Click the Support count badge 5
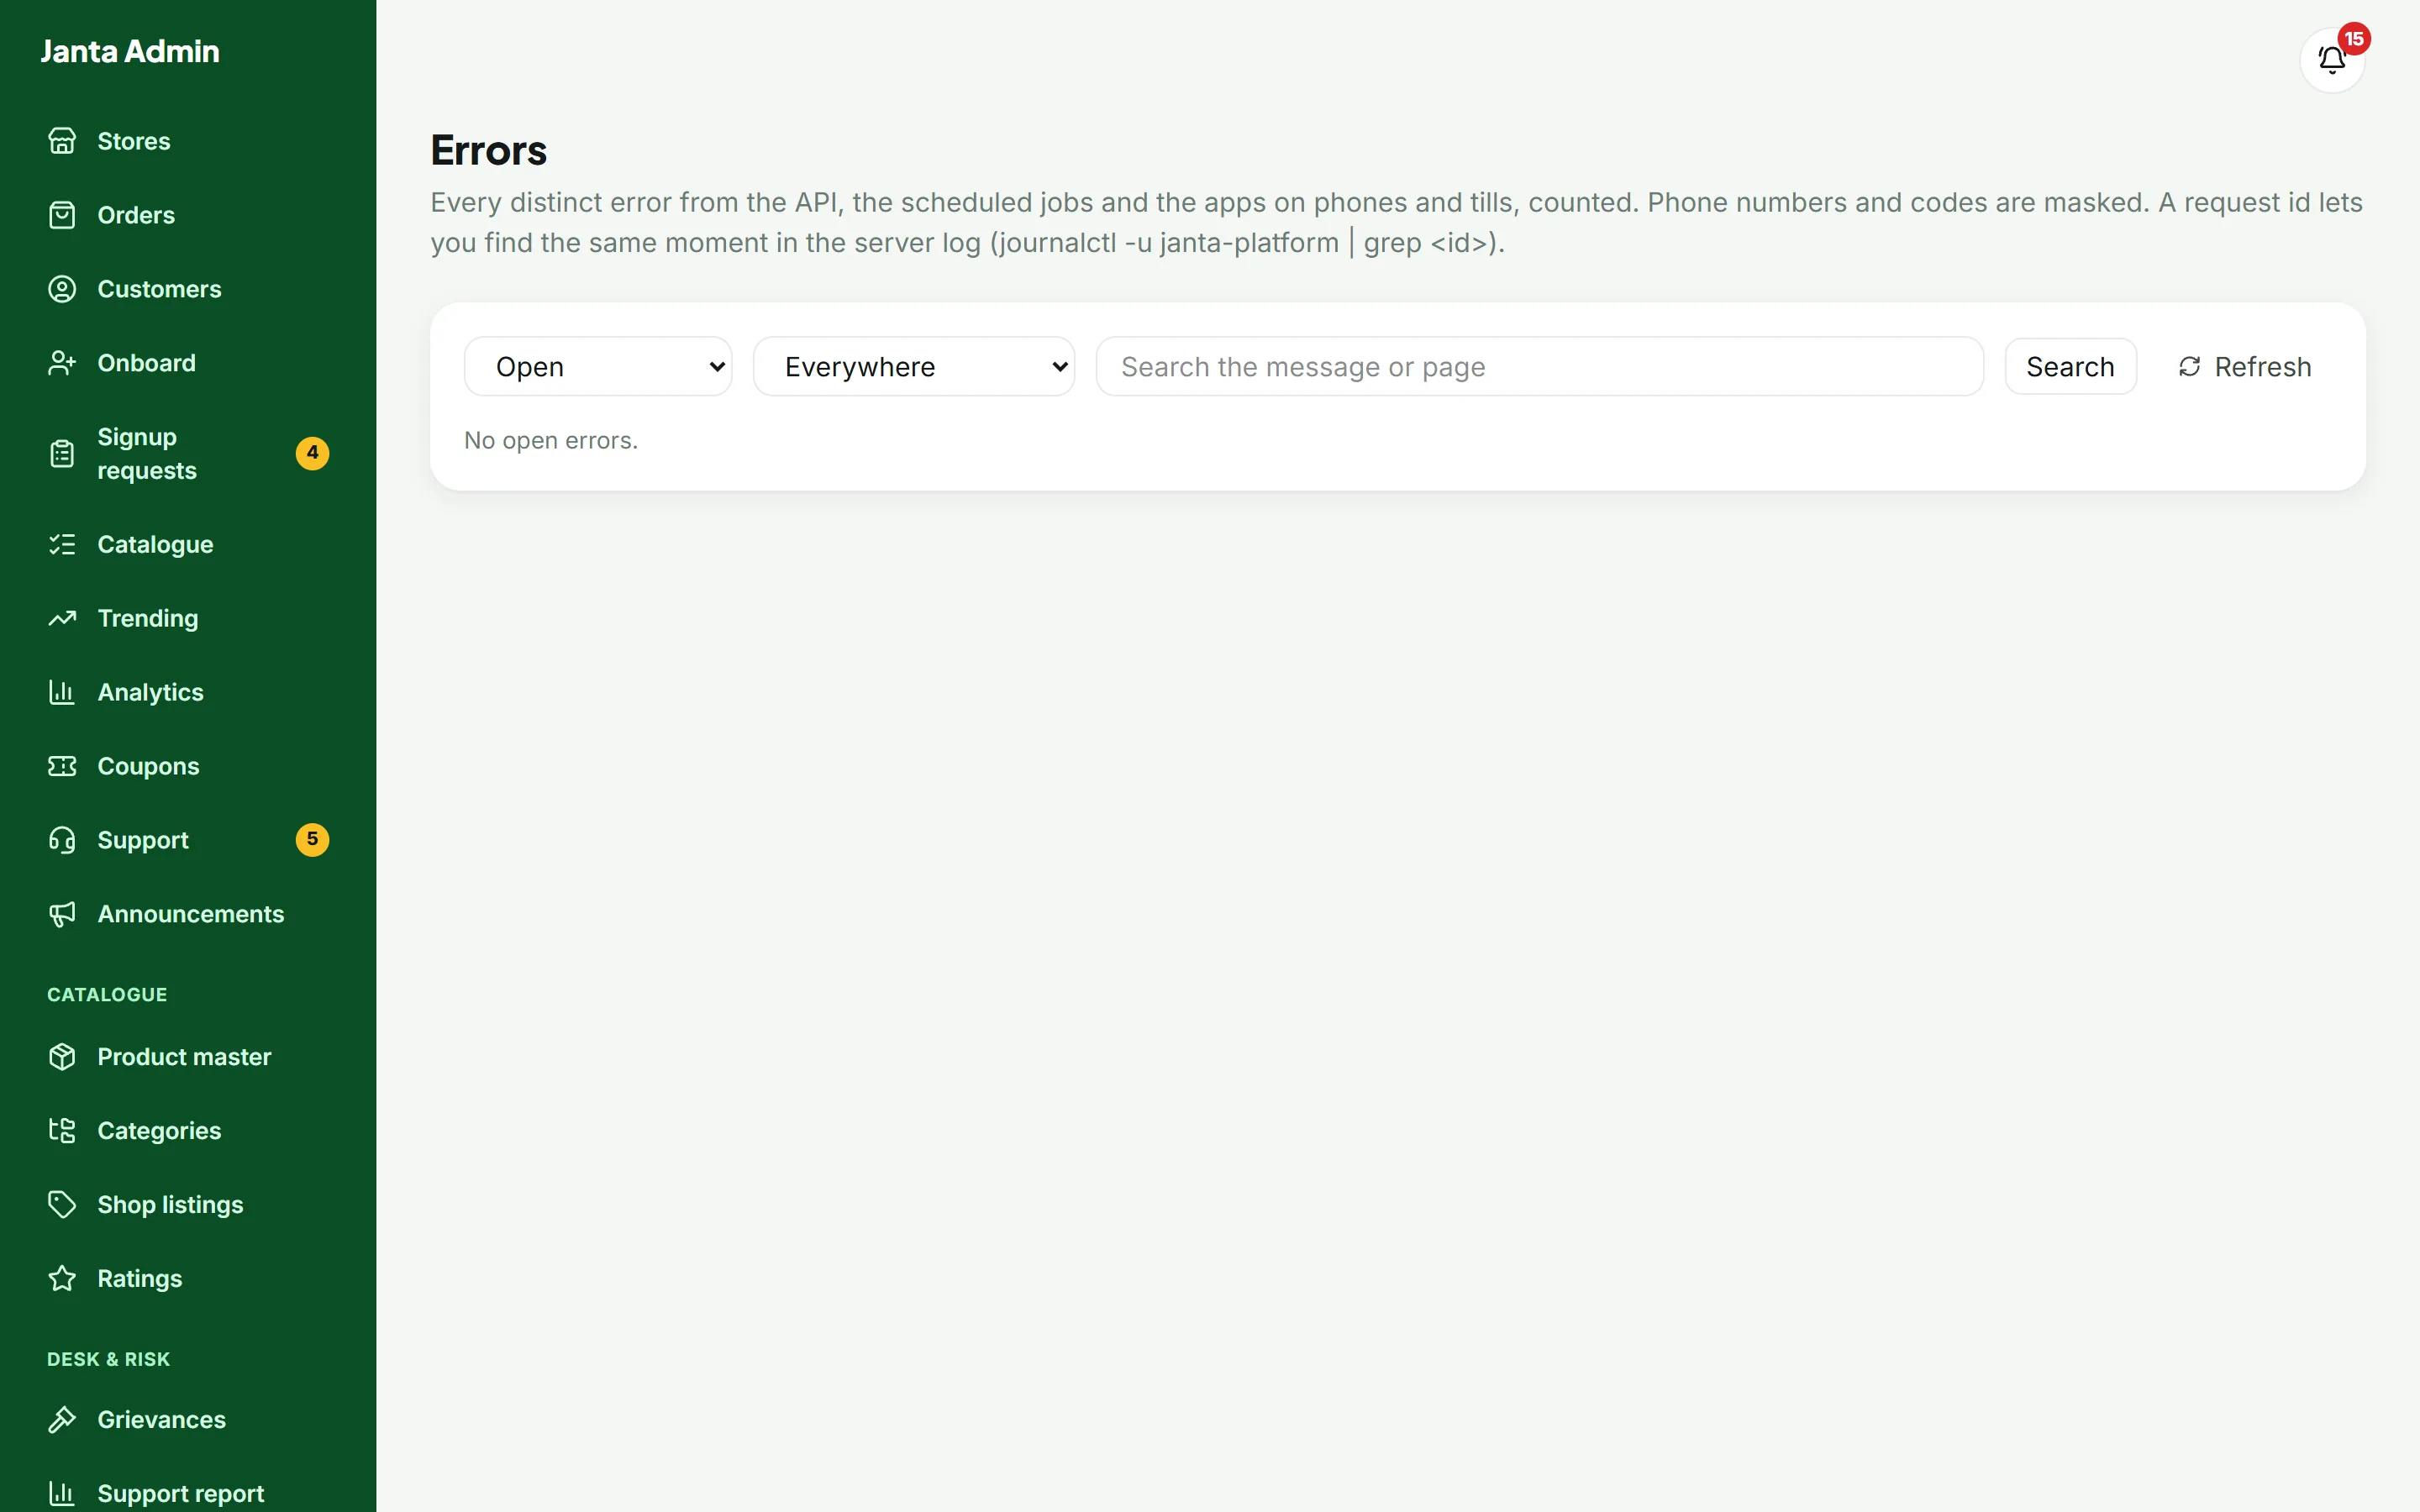 [x=312, y=840]
